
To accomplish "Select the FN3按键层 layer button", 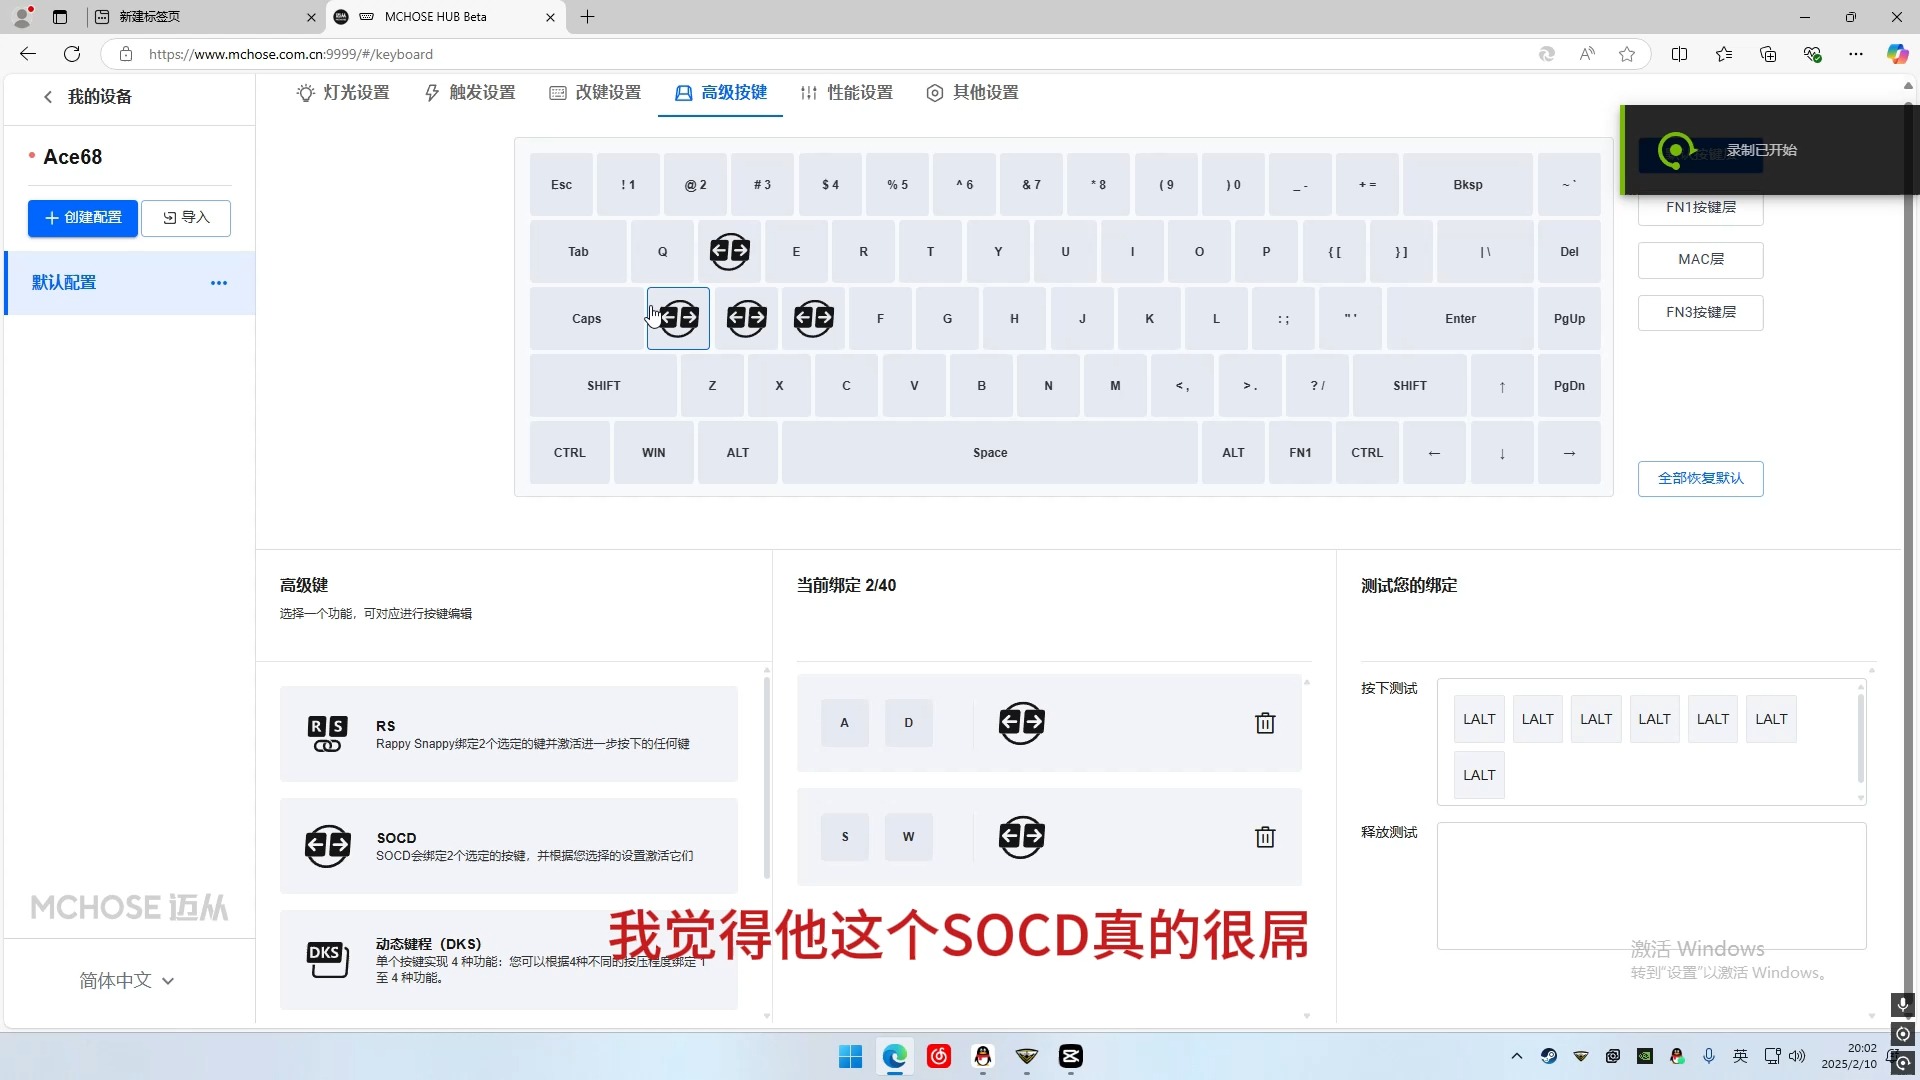I will click(x=1700, y=313).
